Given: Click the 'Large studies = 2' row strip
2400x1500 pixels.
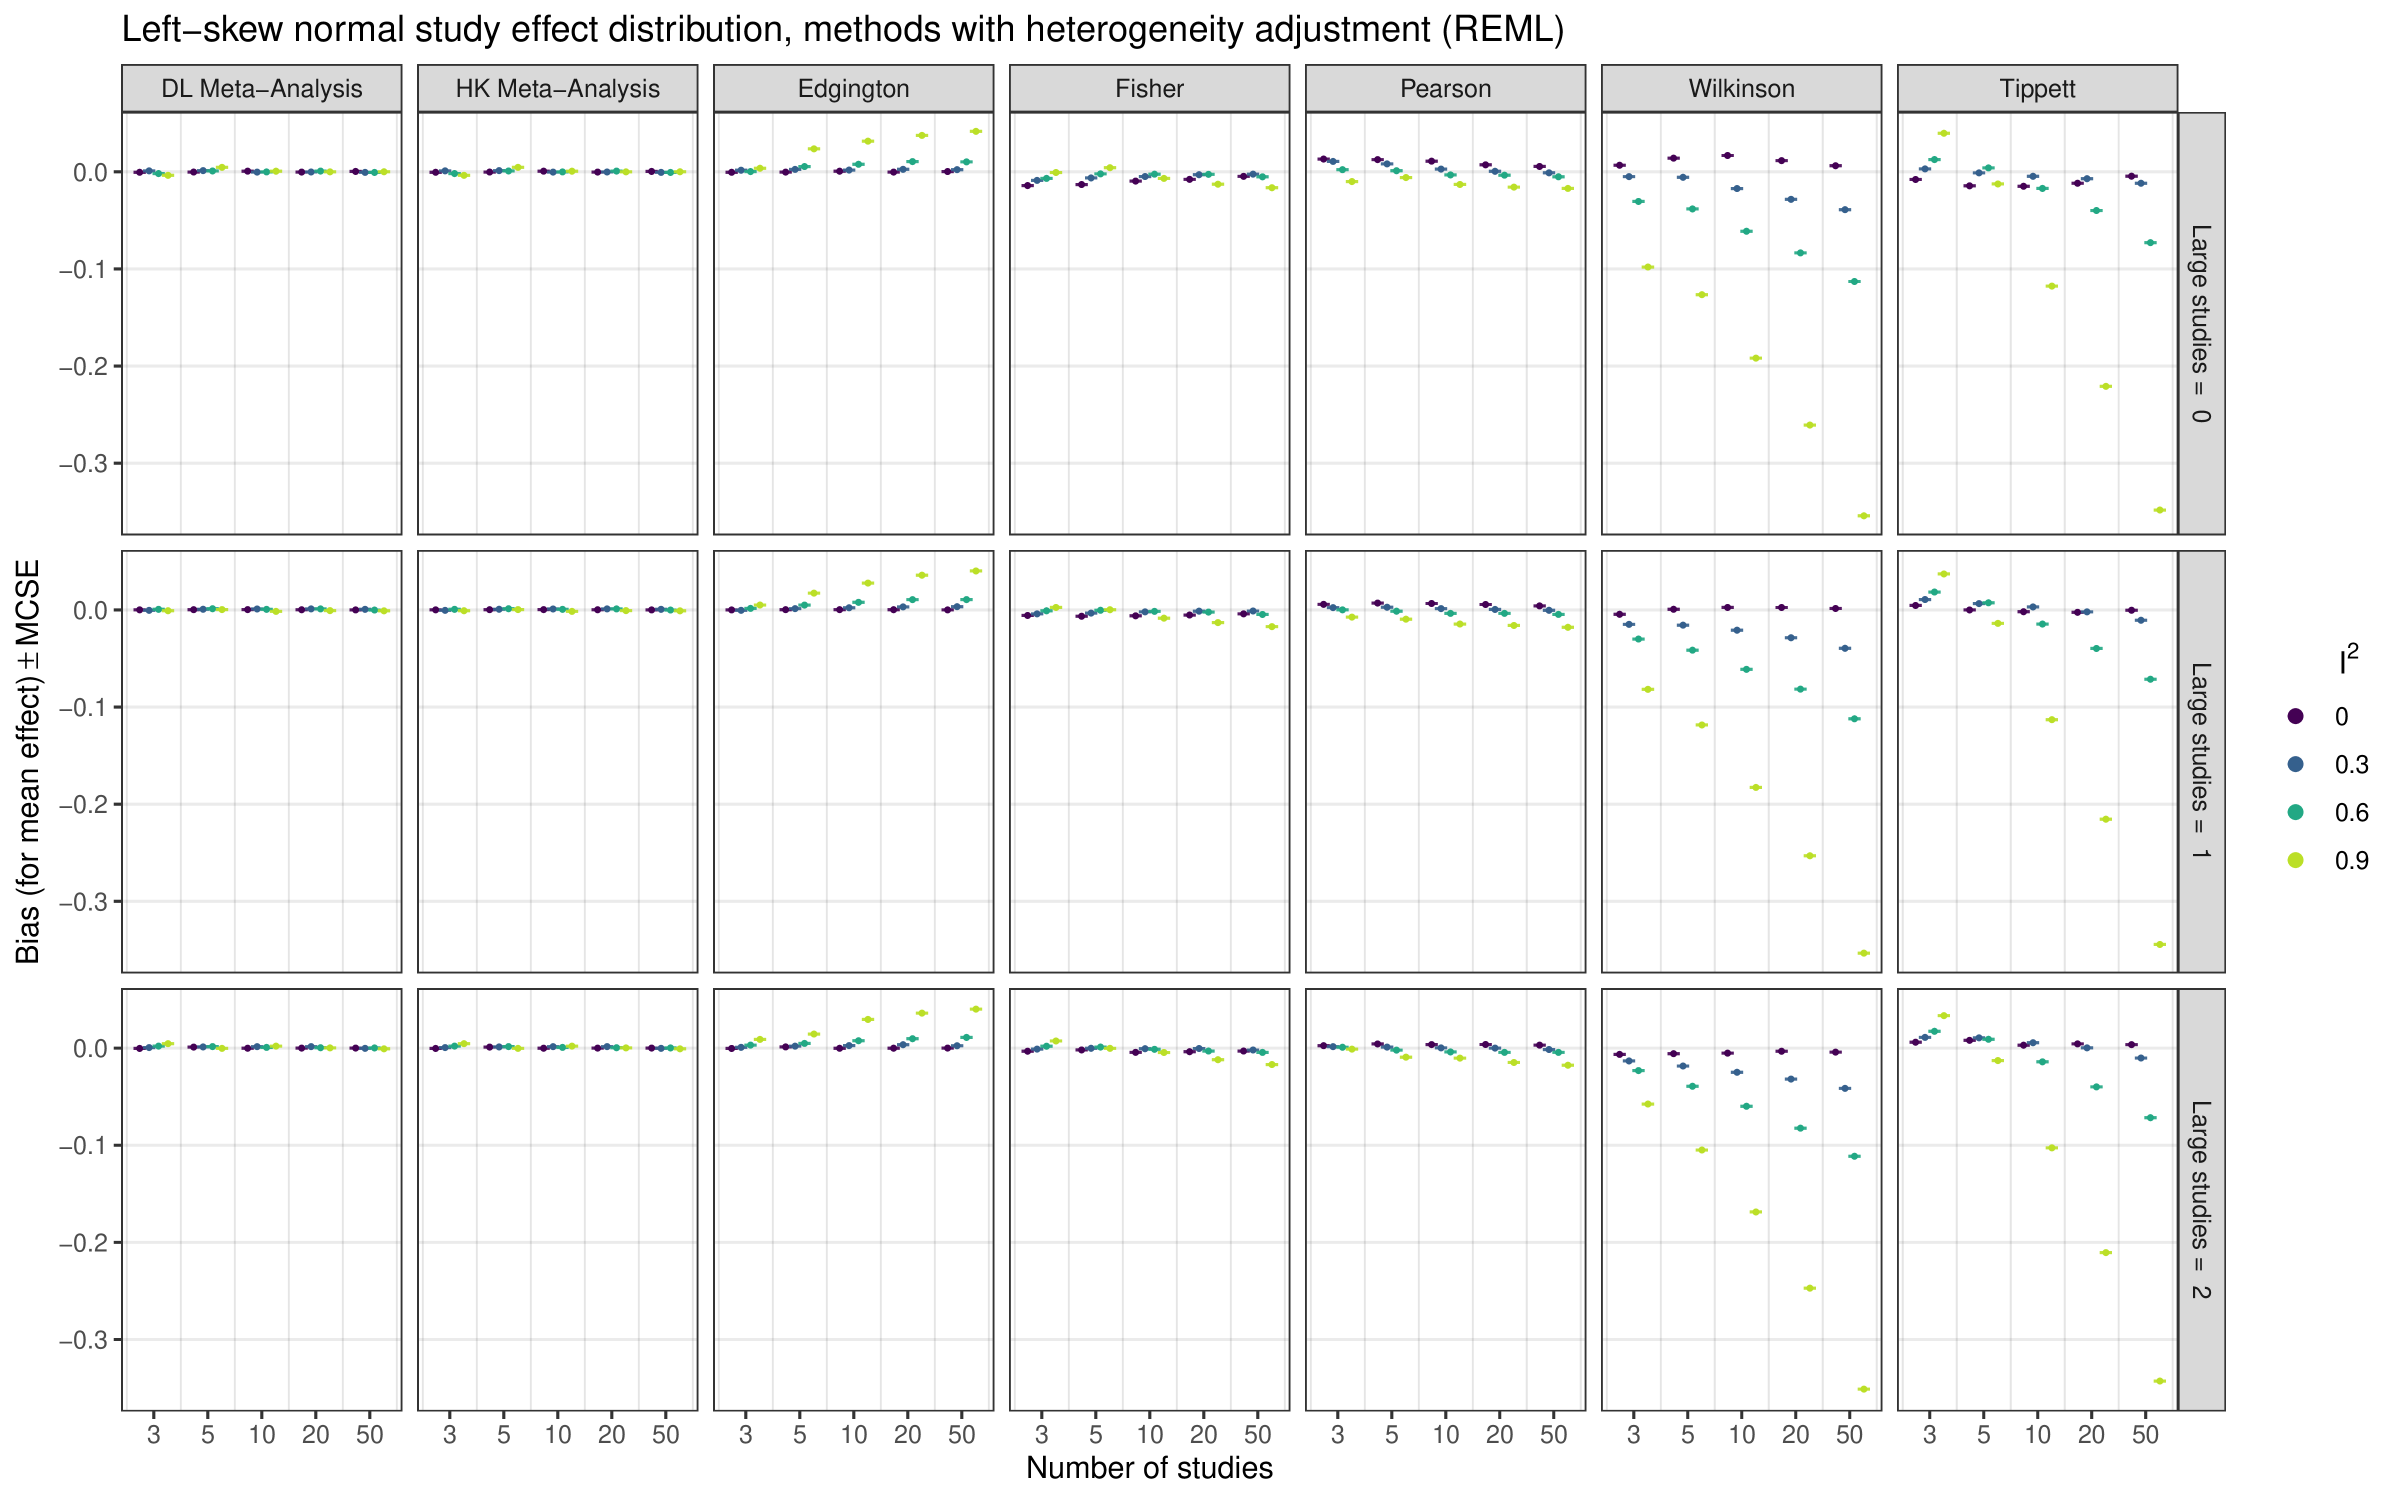Looking at the screenshot, I should pyautogui.click(x=2201, y=1199).
